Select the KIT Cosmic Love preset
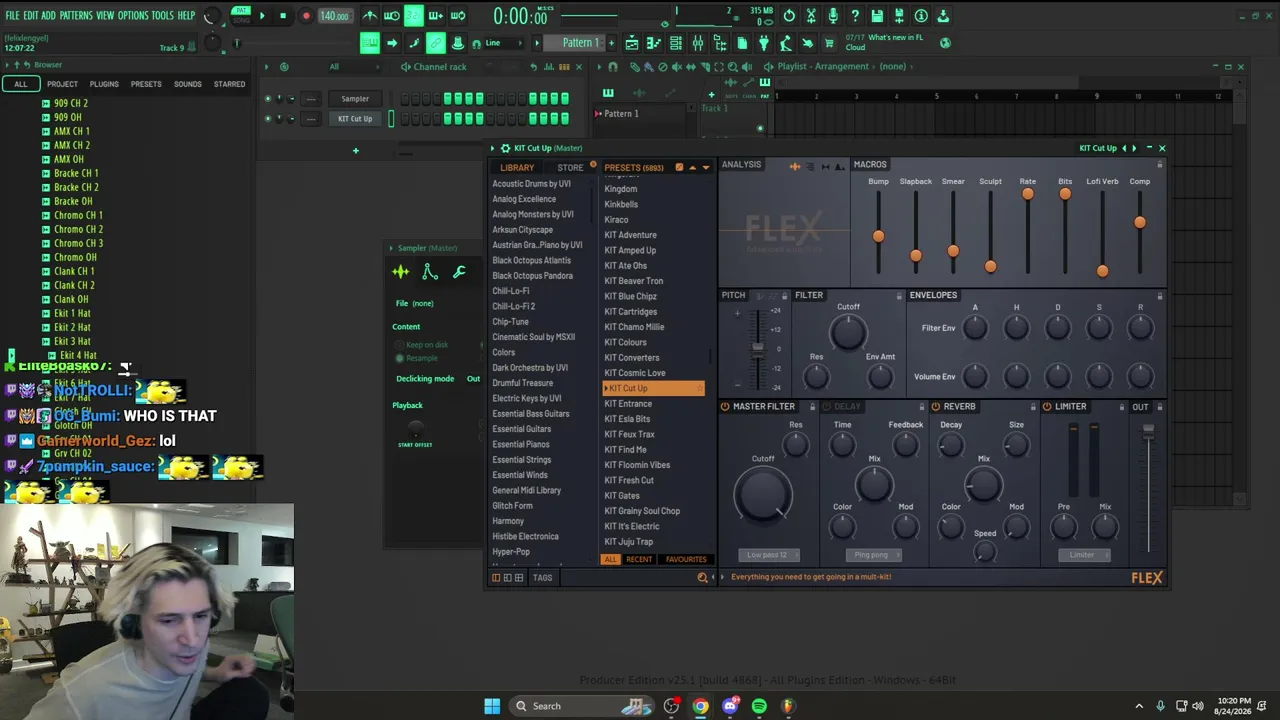The width and height of the screenshot is (1280, 720). tap(635, 373)
